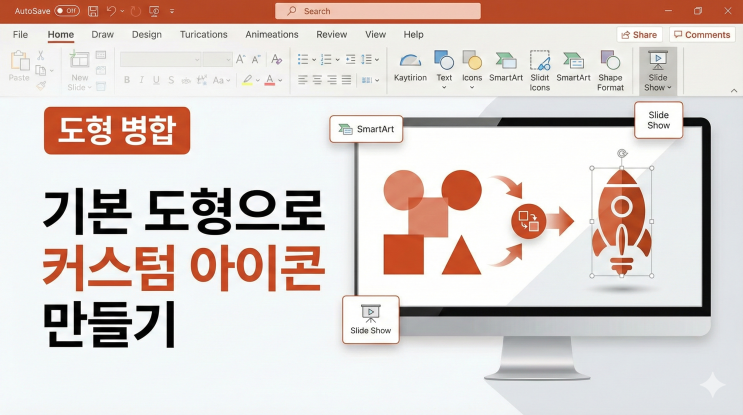Click the SmartArt callout on the slide

pos(366,129)
